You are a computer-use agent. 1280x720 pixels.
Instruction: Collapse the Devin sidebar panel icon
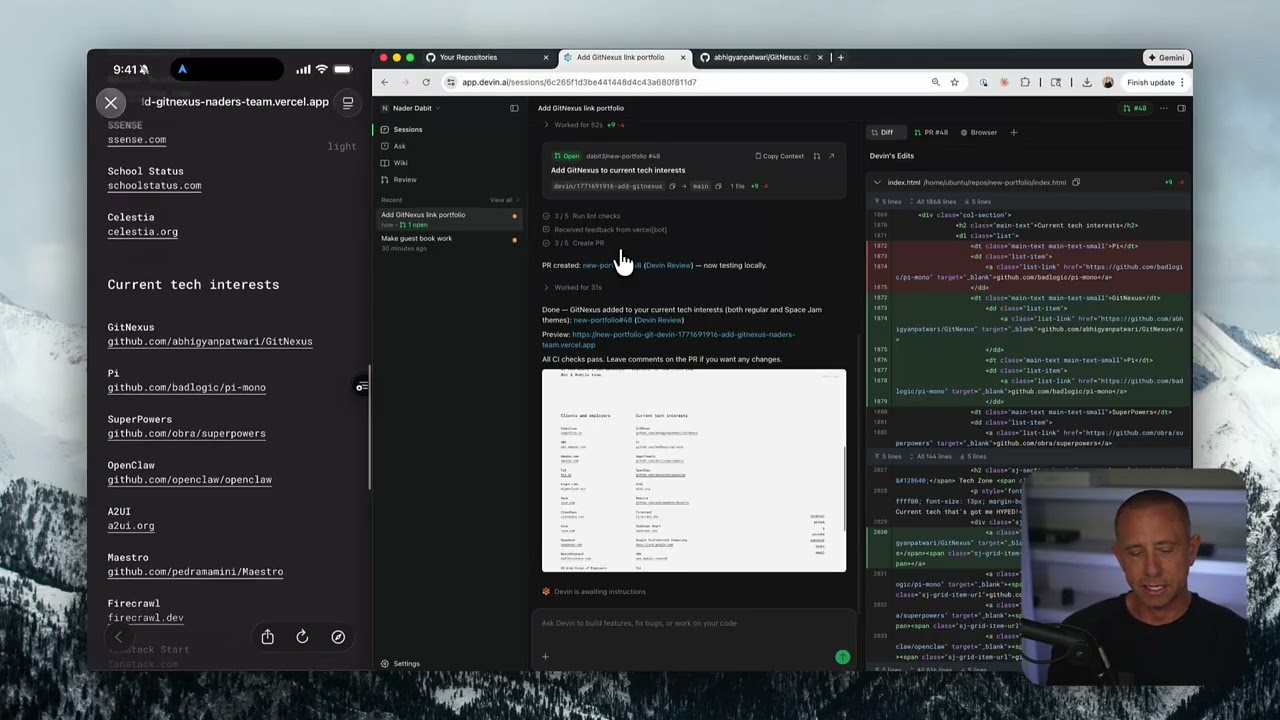pos(514,108)
